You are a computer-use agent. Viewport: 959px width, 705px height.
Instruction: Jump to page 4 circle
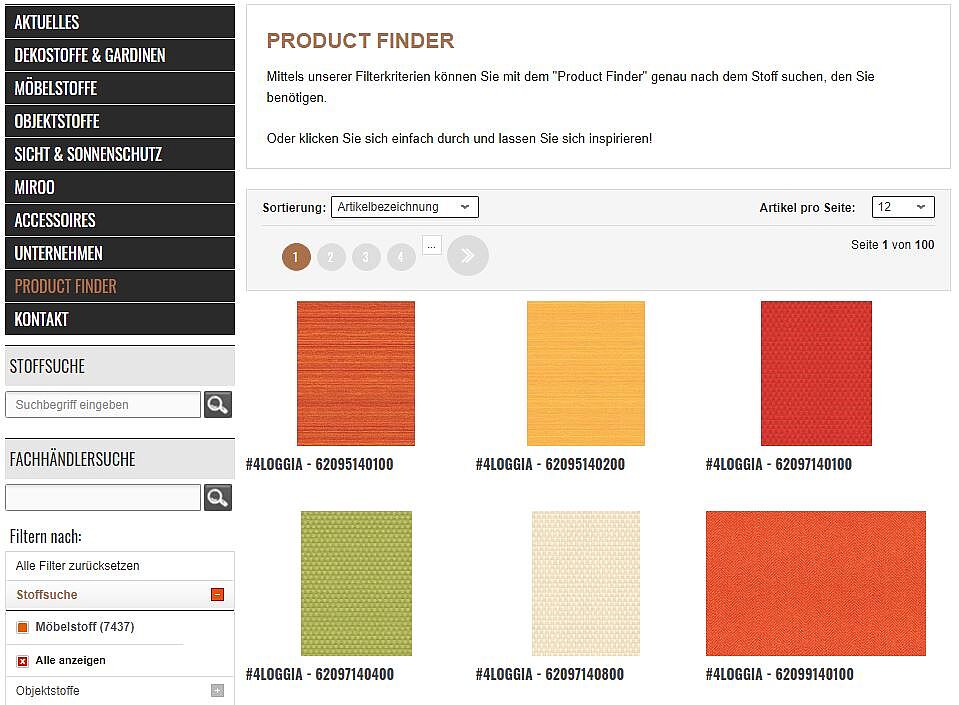(401, 257)
